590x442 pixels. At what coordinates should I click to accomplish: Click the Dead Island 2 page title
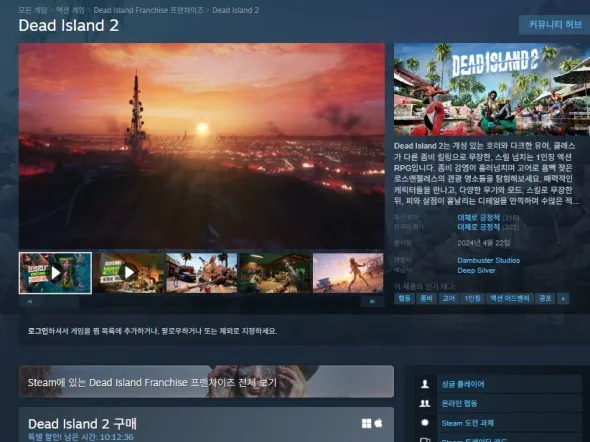pyautogui.click(x=68, y=26)
